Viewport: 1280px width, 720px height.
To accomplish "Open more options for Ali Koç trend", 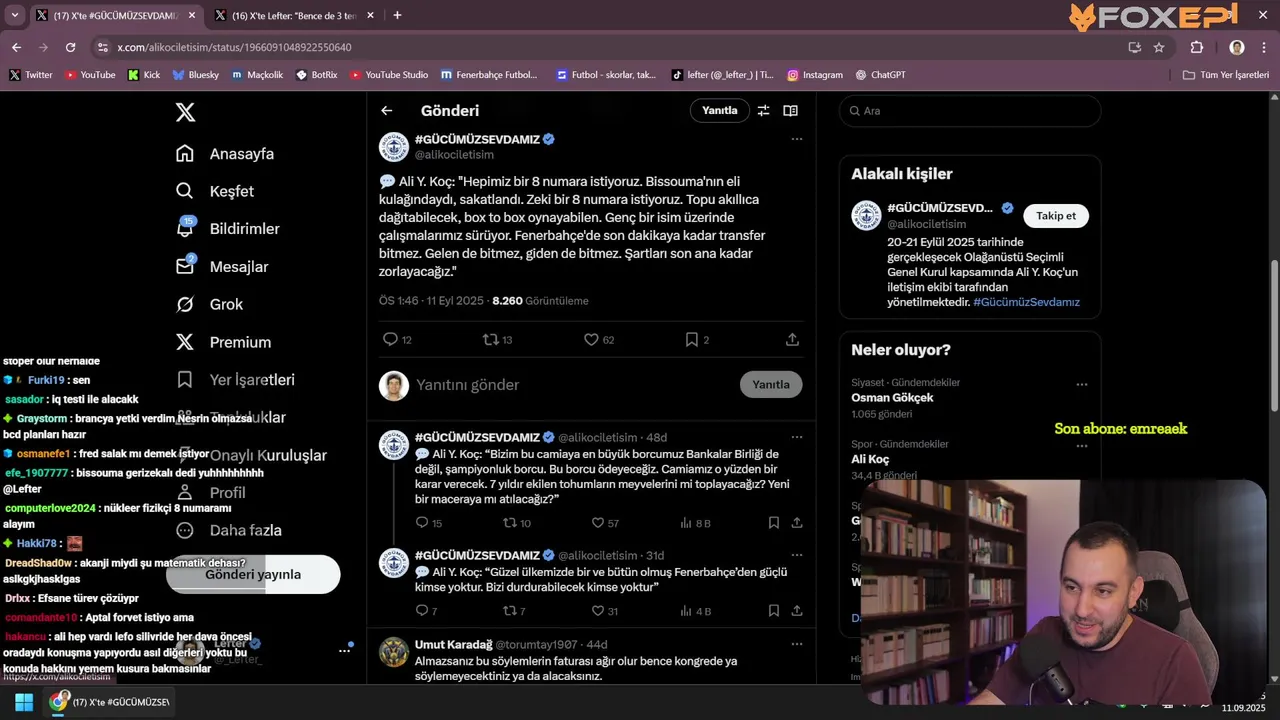I will tap(1081, 445).
